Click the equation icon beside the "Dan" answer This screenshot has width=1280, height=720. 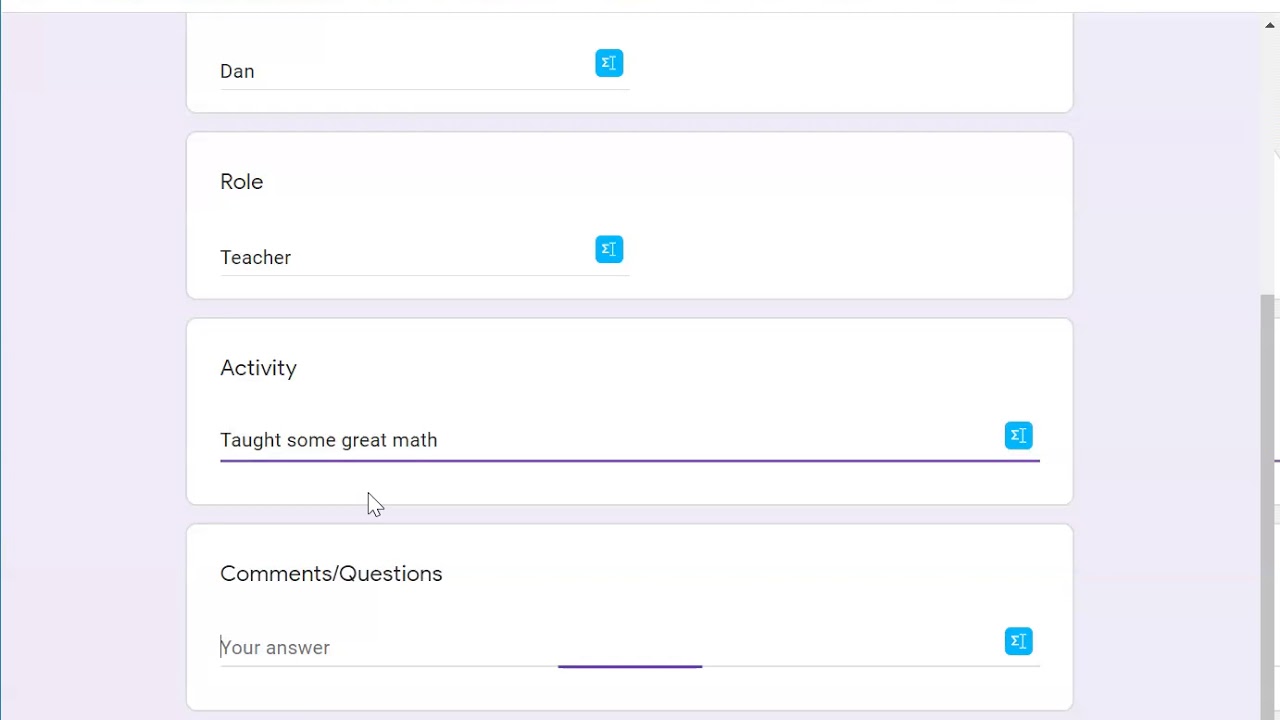(609, 63)
